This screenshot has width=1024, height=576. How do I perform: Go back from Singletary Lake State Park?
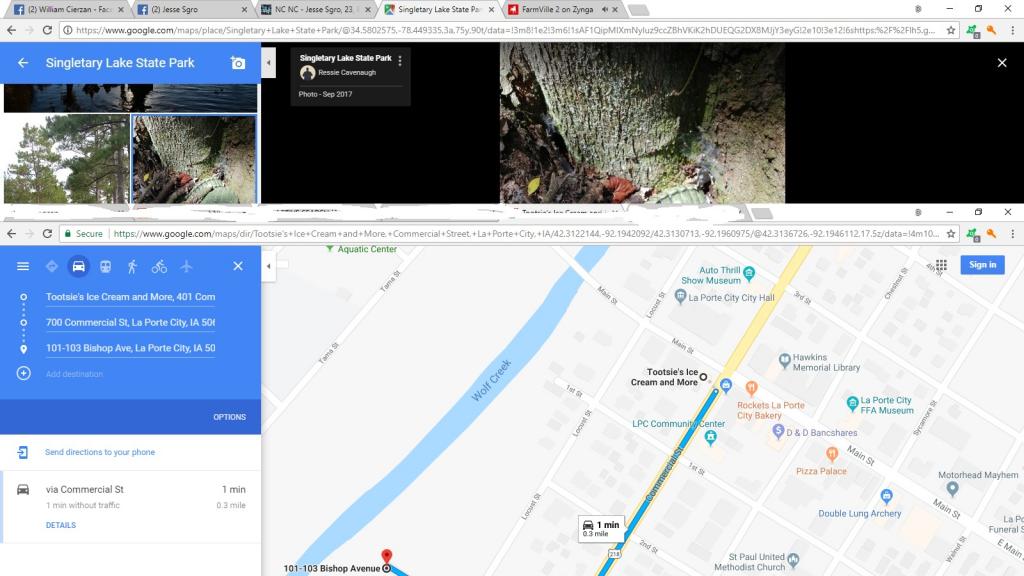[x=22, y=63]
